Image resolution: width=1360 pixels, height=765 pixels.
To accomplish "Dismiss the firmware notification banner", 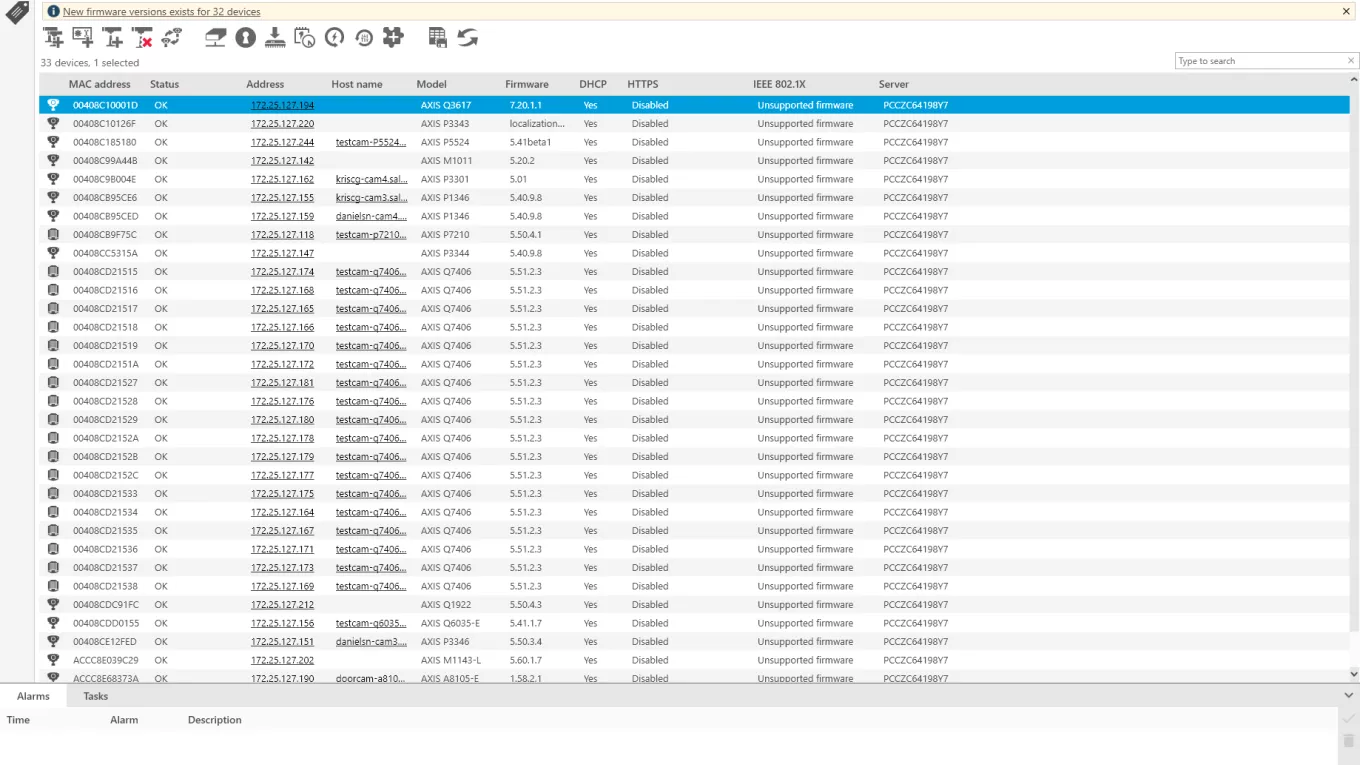I will pyautogui.click(x=1346, y=12).
